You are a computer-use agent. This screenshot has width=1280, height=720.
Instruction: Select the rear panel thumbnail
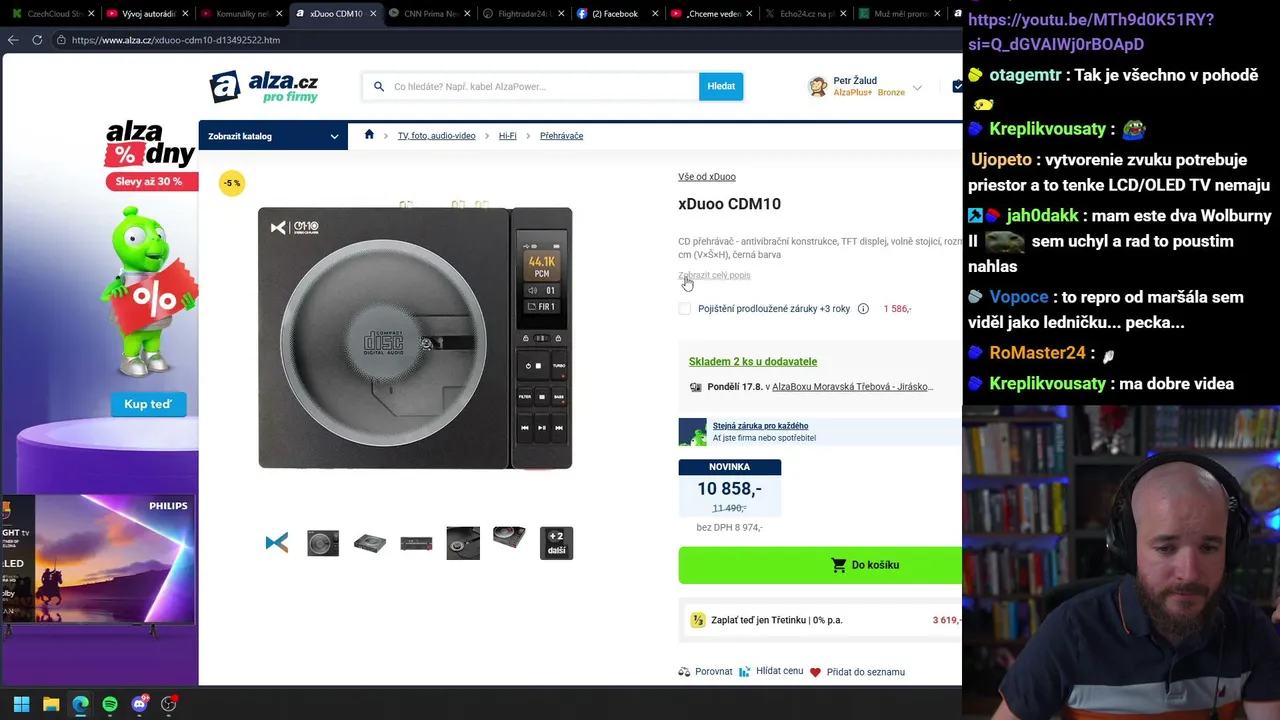[x=416, y=543]
